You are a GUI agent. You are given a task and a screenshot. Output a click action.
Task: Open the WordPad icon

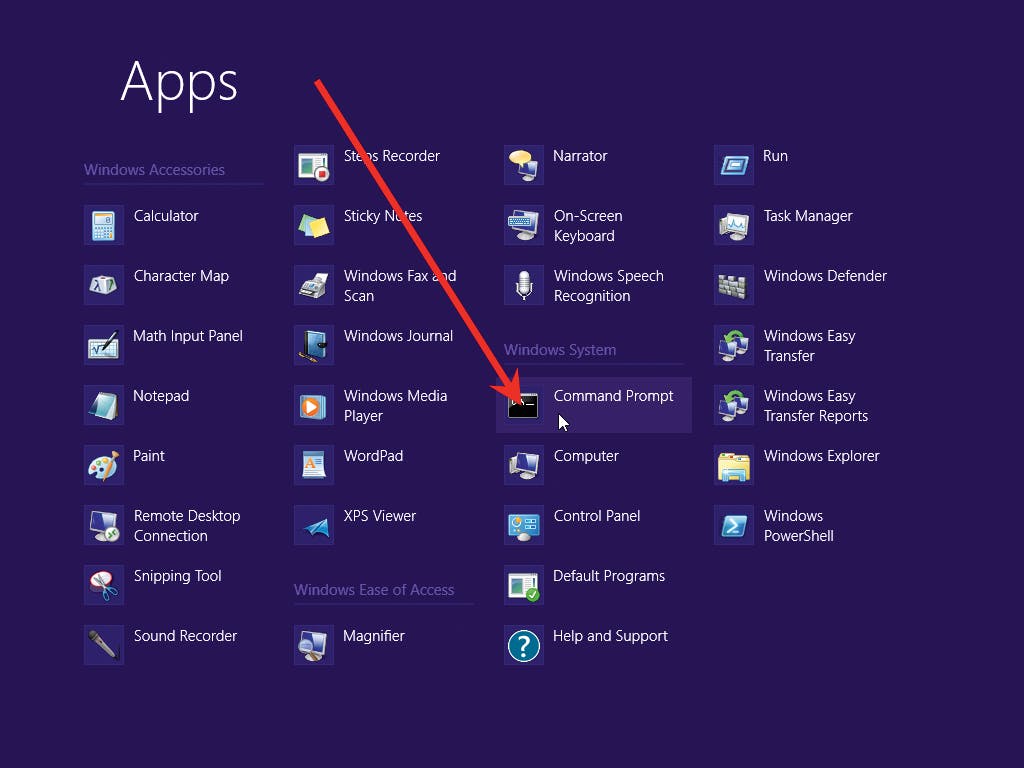pyautogui.click(x=314, y=466)
